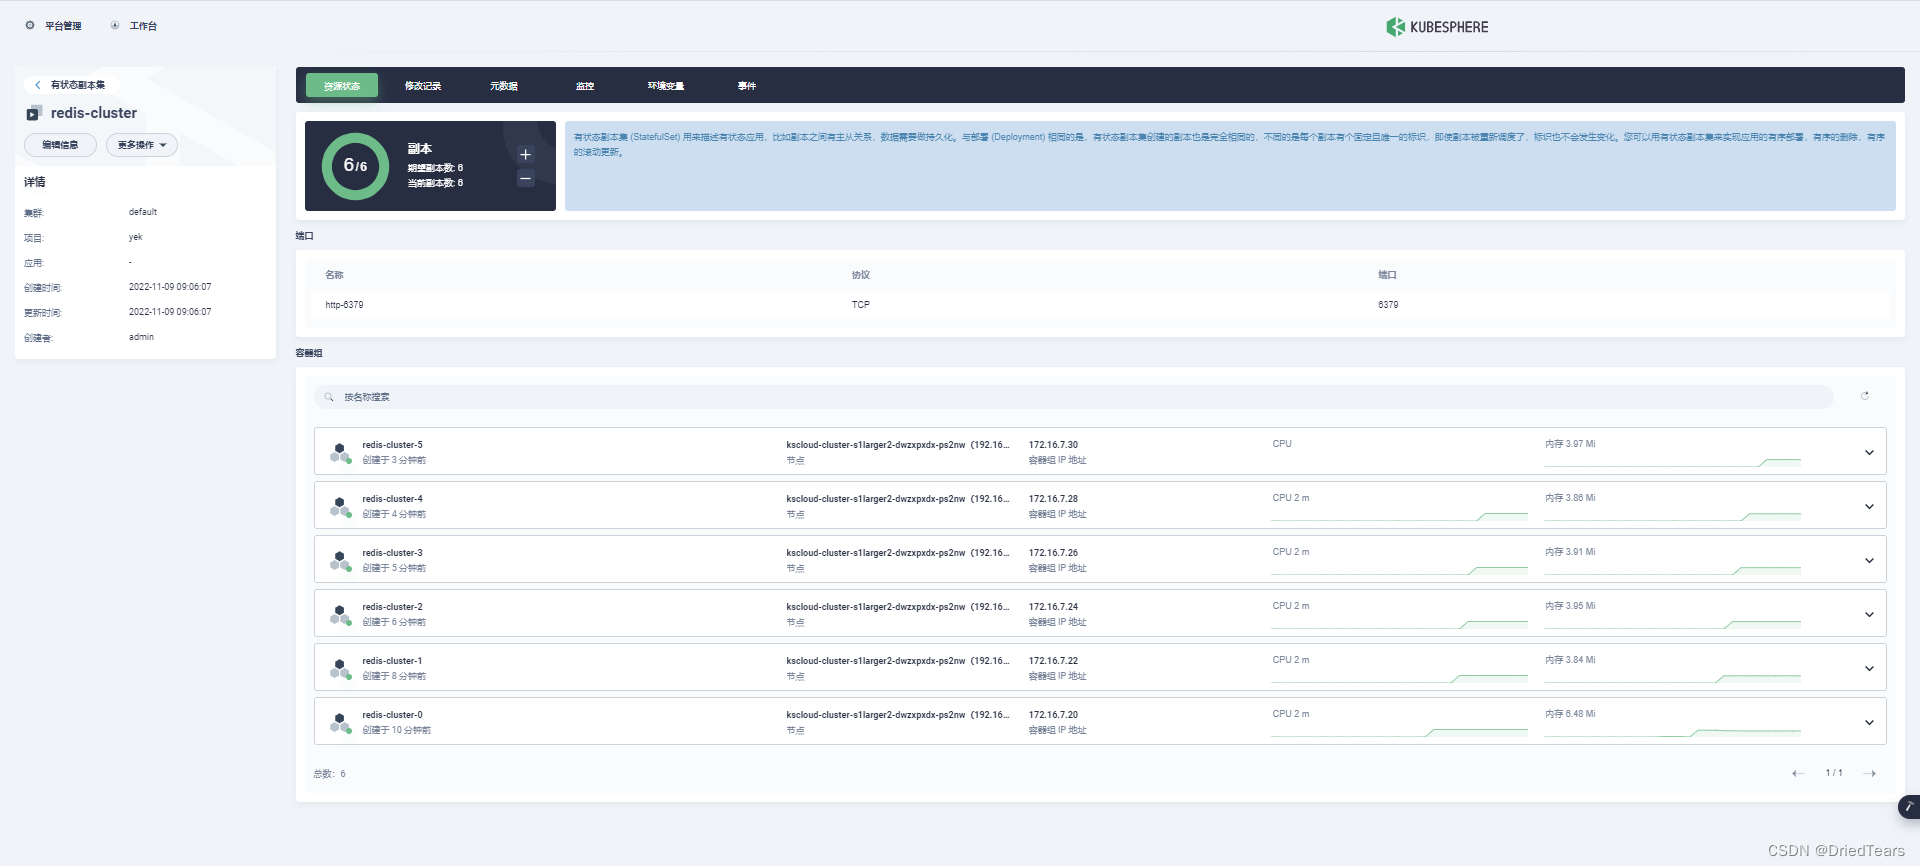The height and width of the screenshot is (866, 1920).
Task: Expand redis-cluster-4 pod row
Action: click(1869, 507)
